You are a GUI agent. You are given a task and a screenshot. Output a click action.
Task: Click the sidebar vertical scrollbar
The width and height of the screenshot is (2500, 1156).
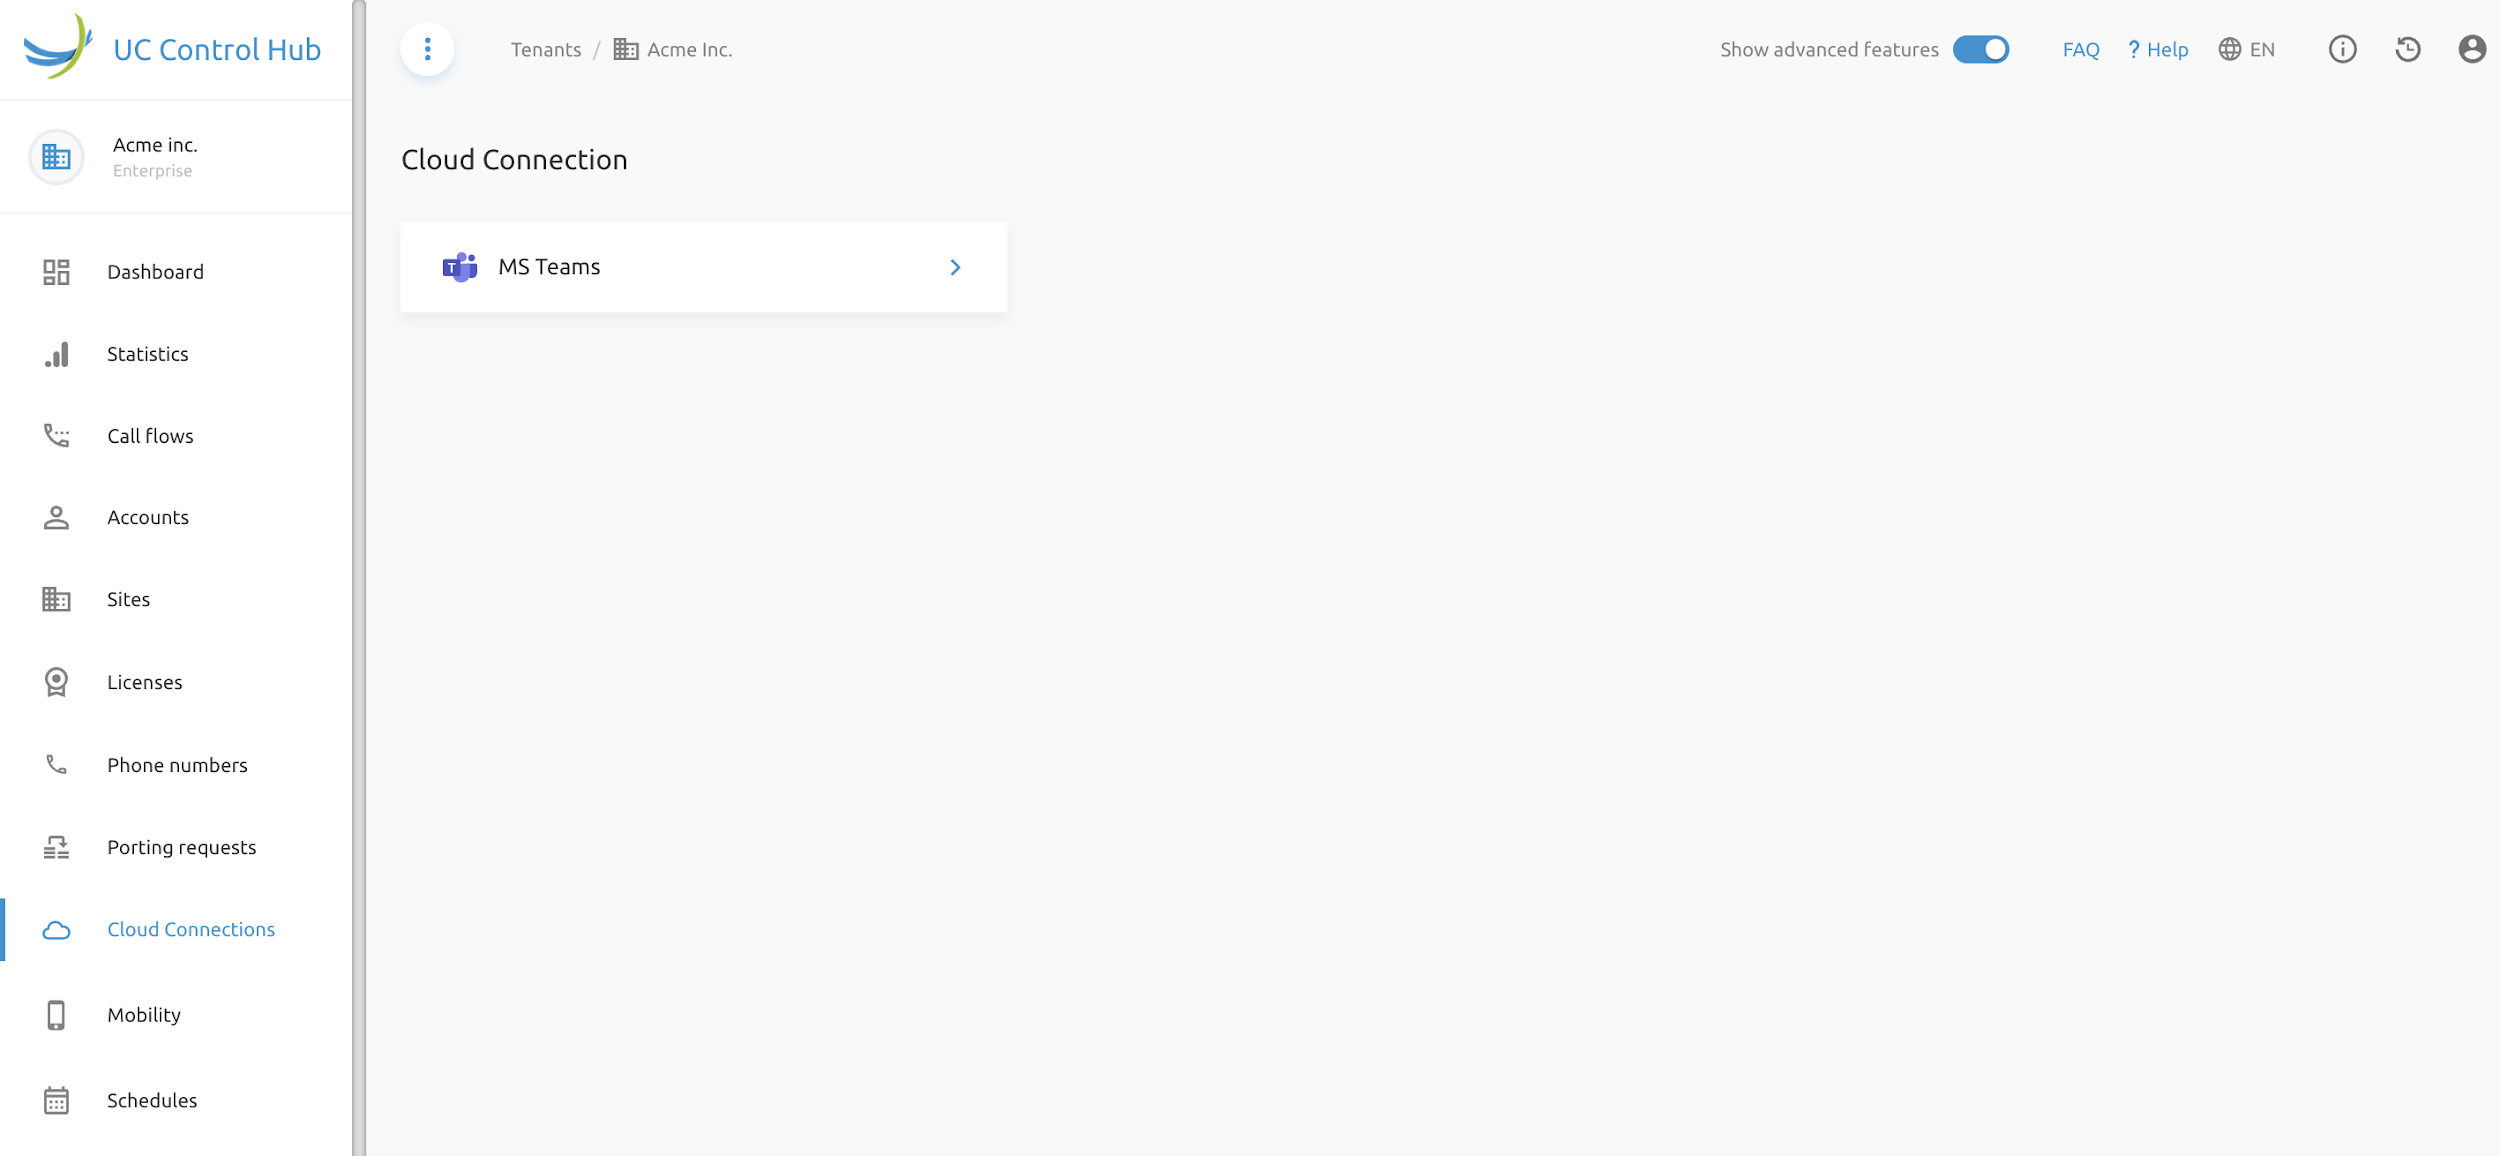(359, 578)
